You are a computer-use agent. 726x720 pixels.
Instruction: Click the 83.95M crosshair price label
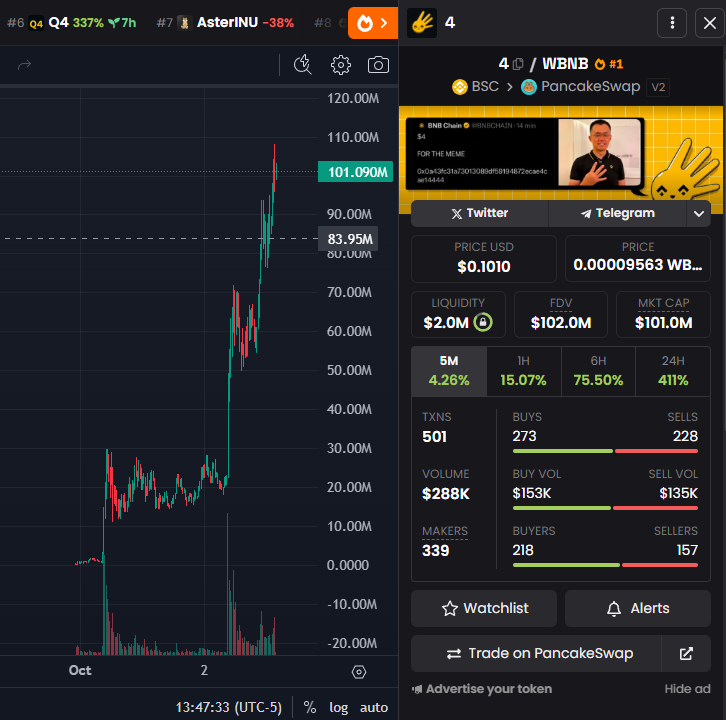(x=348, y=239)
